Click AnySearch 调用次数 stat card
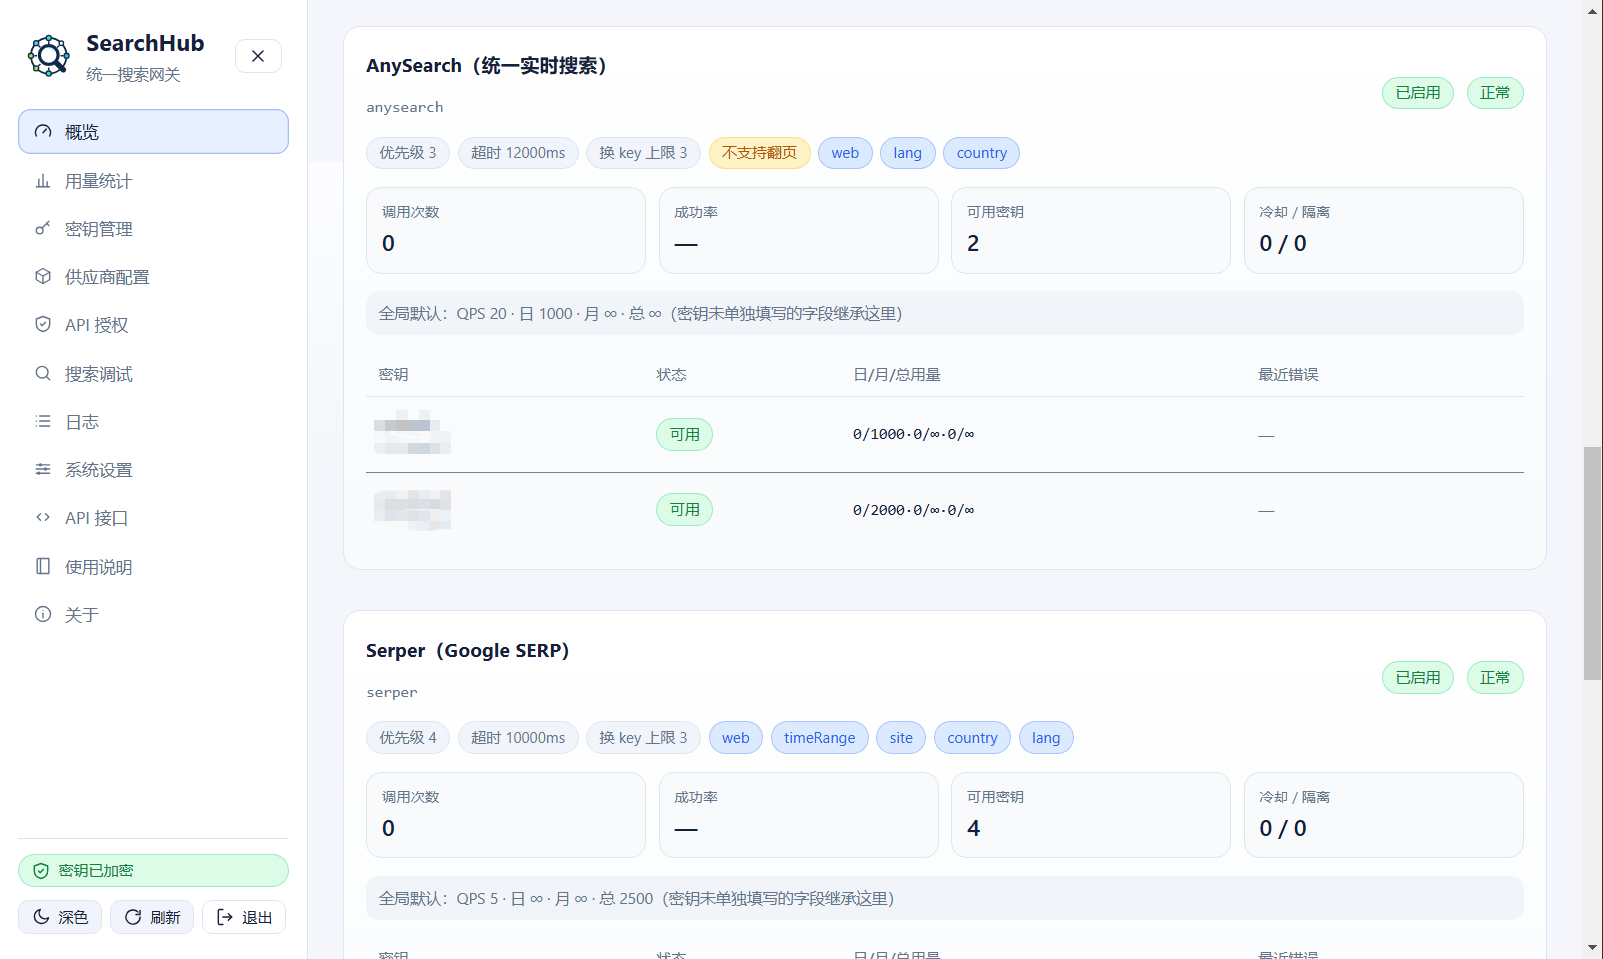Viewport: 1603px width, 959px height. pyautogui.click(x=506, y=231)
